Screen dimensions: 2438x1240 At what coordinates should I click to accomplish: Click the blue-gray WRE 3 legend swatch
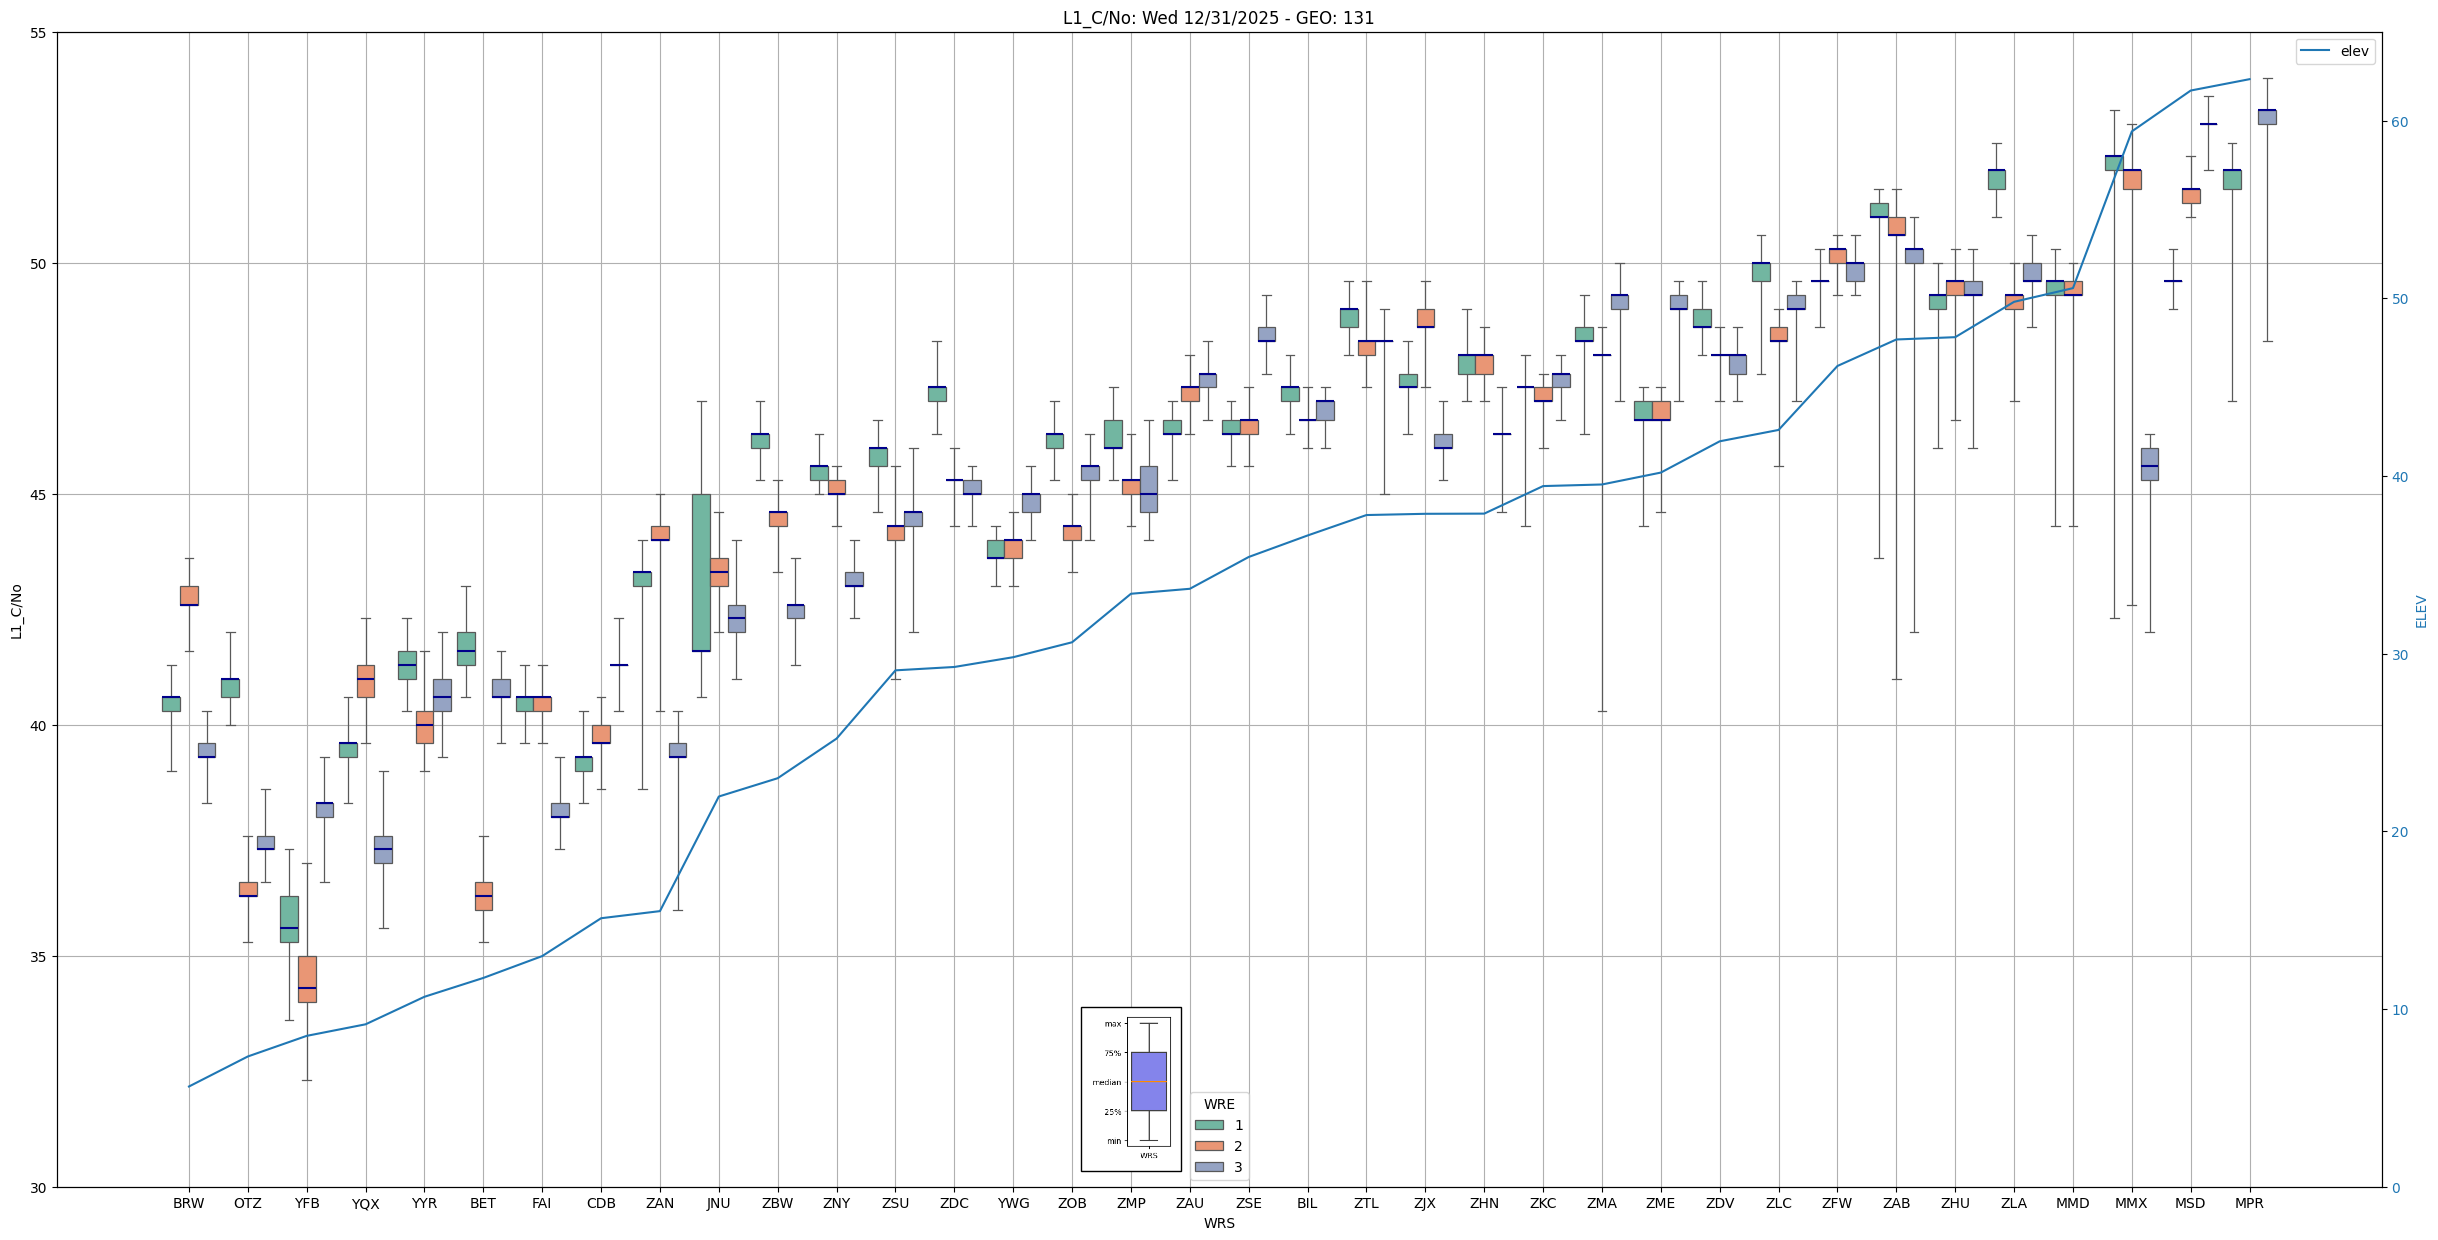click(x=1209, y=1167)
